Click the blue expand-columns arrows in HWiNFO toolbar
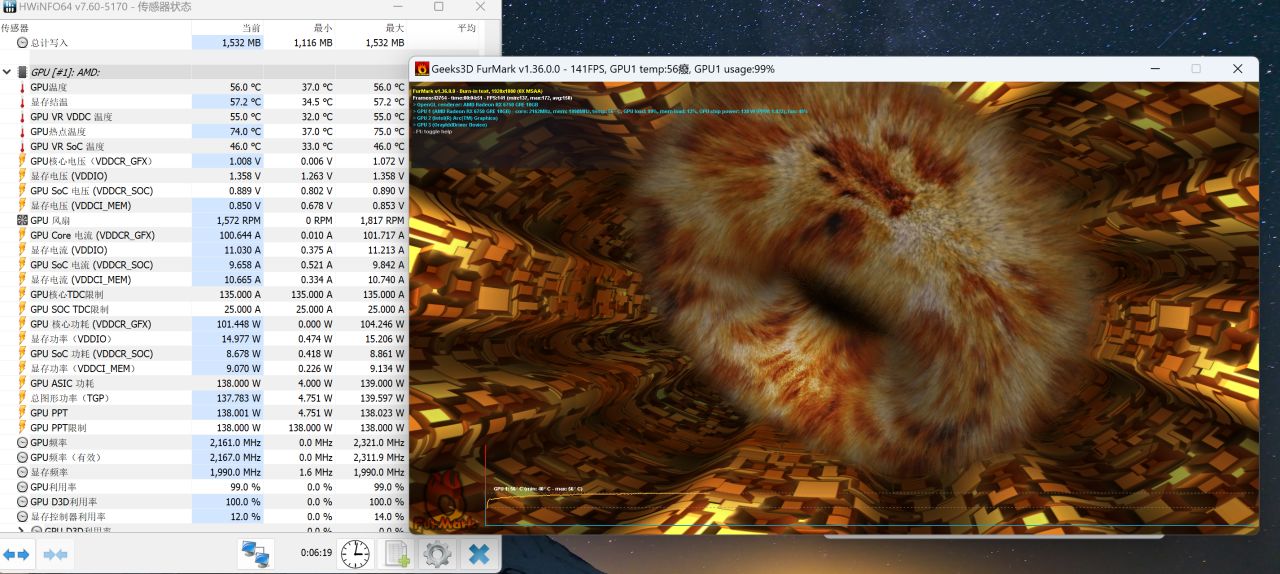This screenshot has height=574, width=1280. (x=17, y=554)
